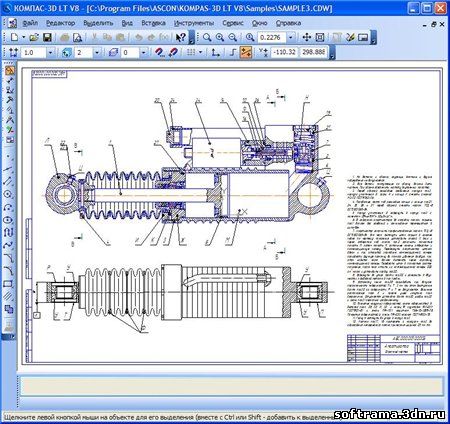Screen dimensions: 450x424
Task: Select the Circle tool
Action: [9, 194]
